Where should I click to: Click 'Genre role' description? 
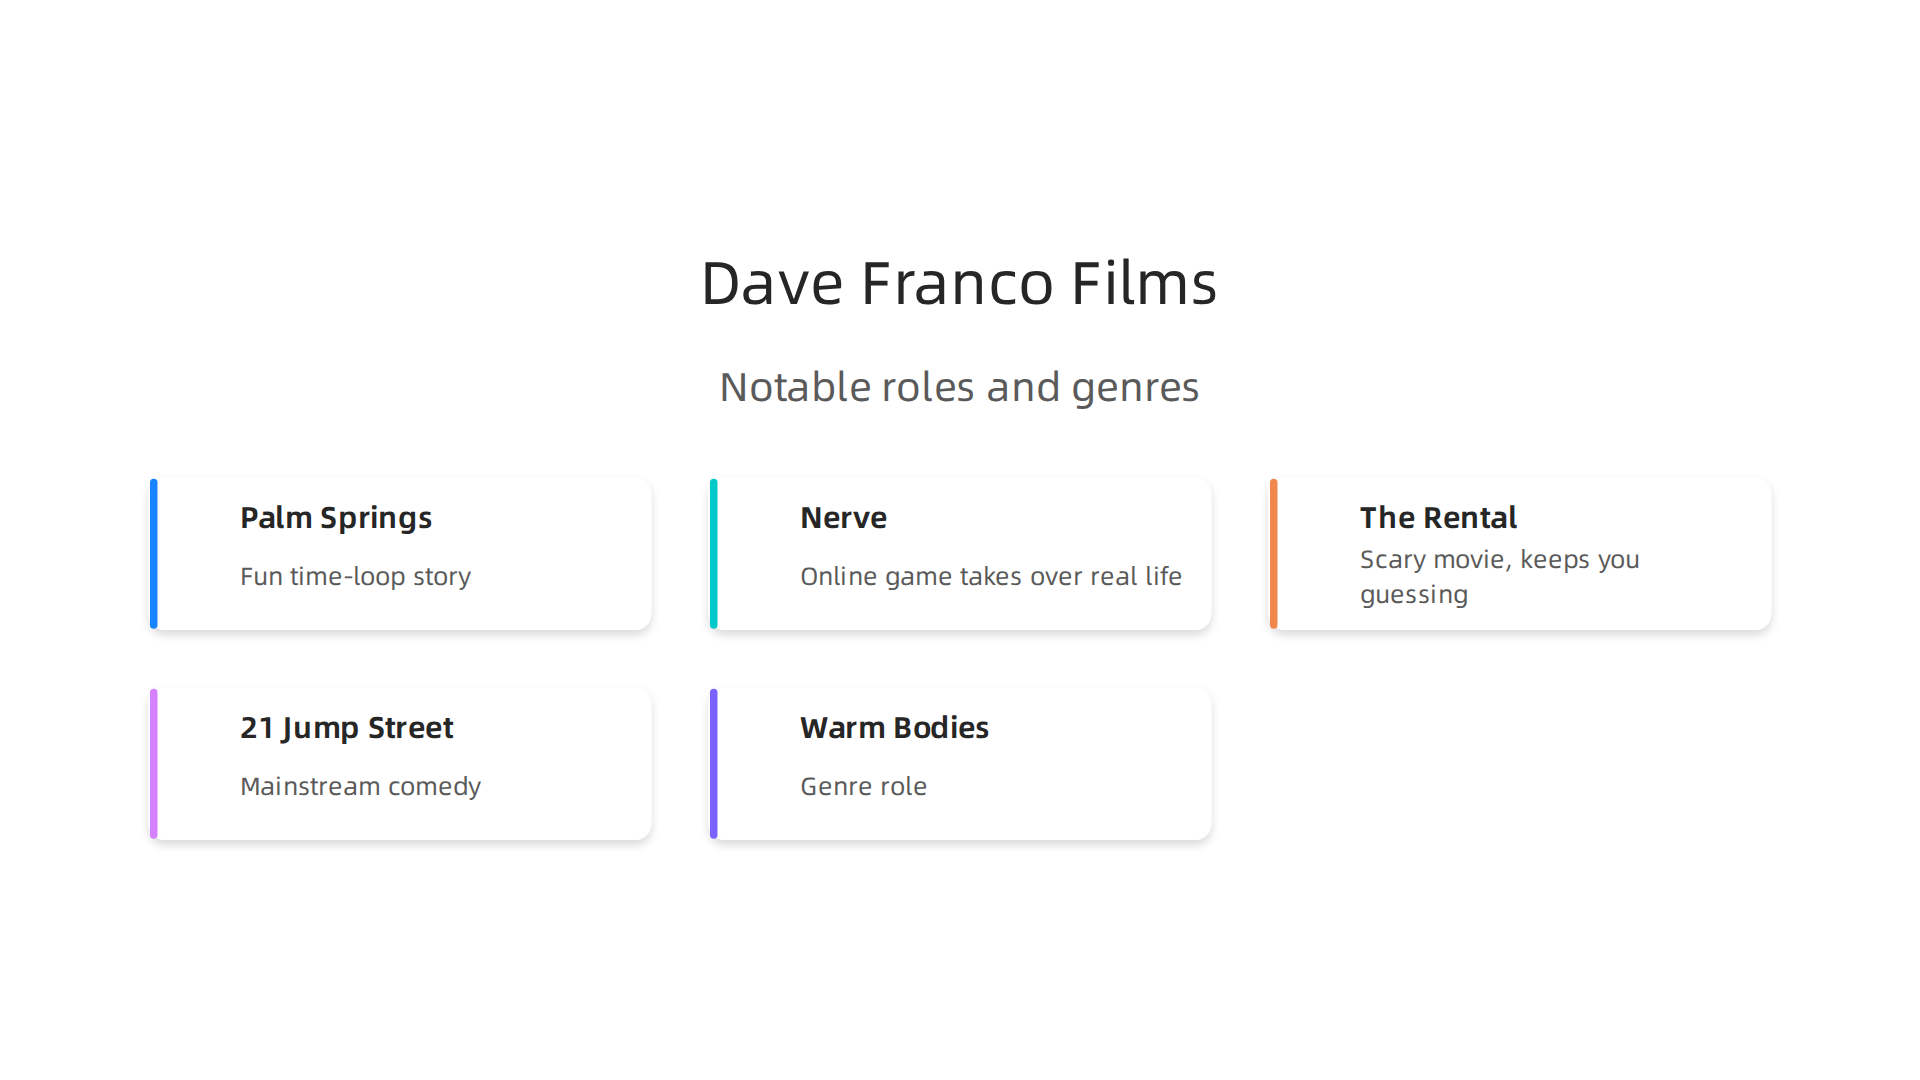click(863, 787)
